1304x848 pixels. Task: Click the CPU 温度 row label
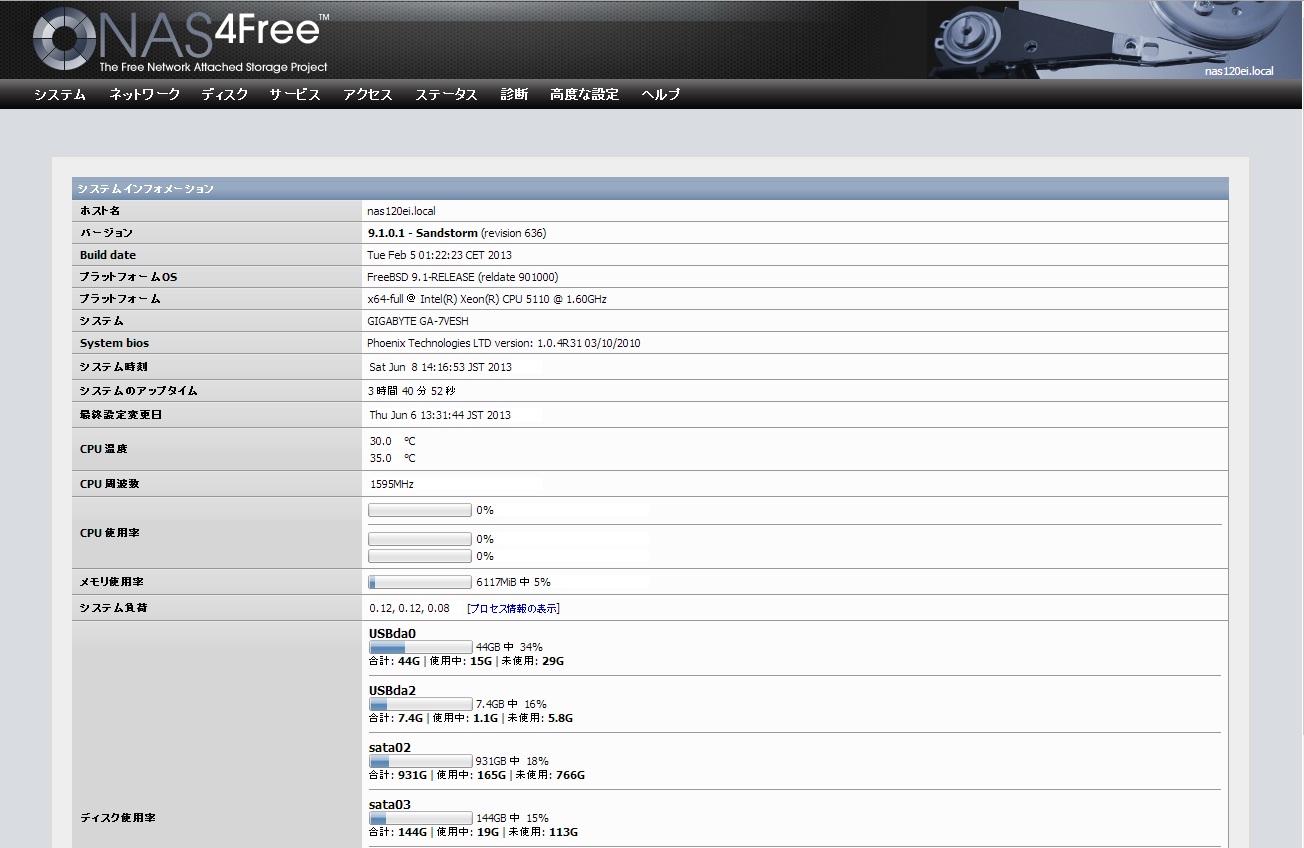[x=104, y=449]
